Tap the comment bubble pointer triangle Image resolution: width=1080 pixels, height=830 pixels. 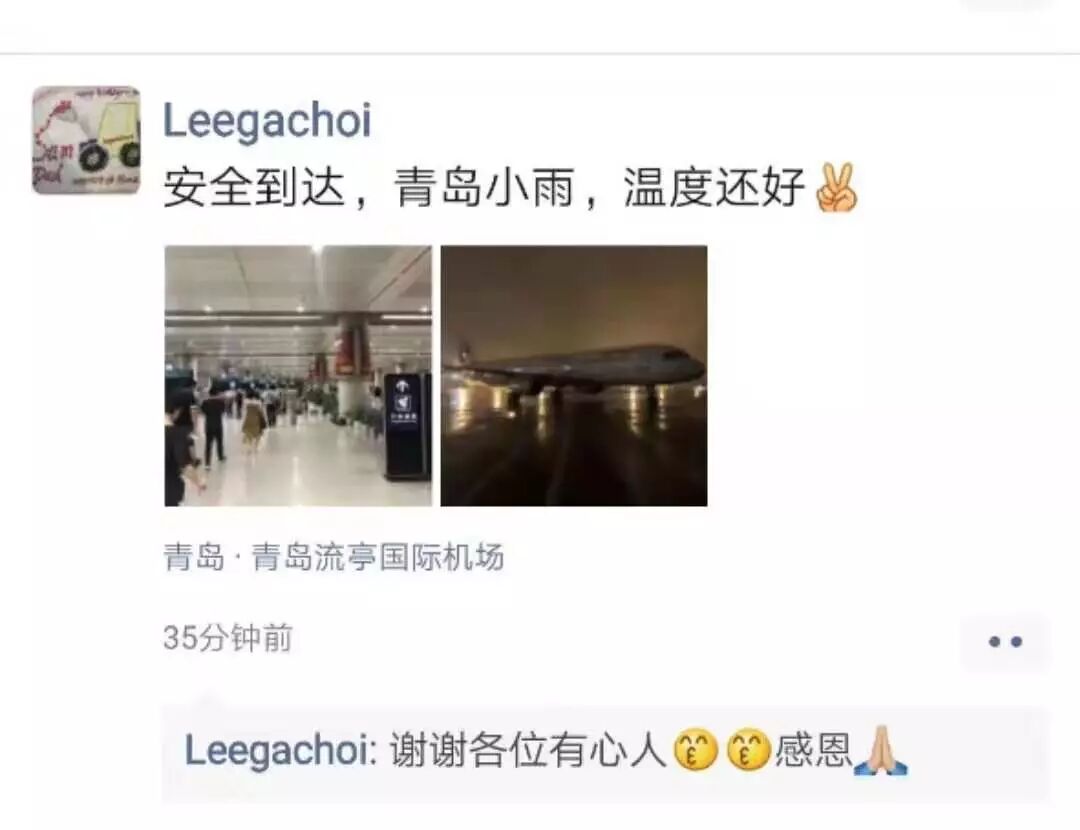coord(207,701)
